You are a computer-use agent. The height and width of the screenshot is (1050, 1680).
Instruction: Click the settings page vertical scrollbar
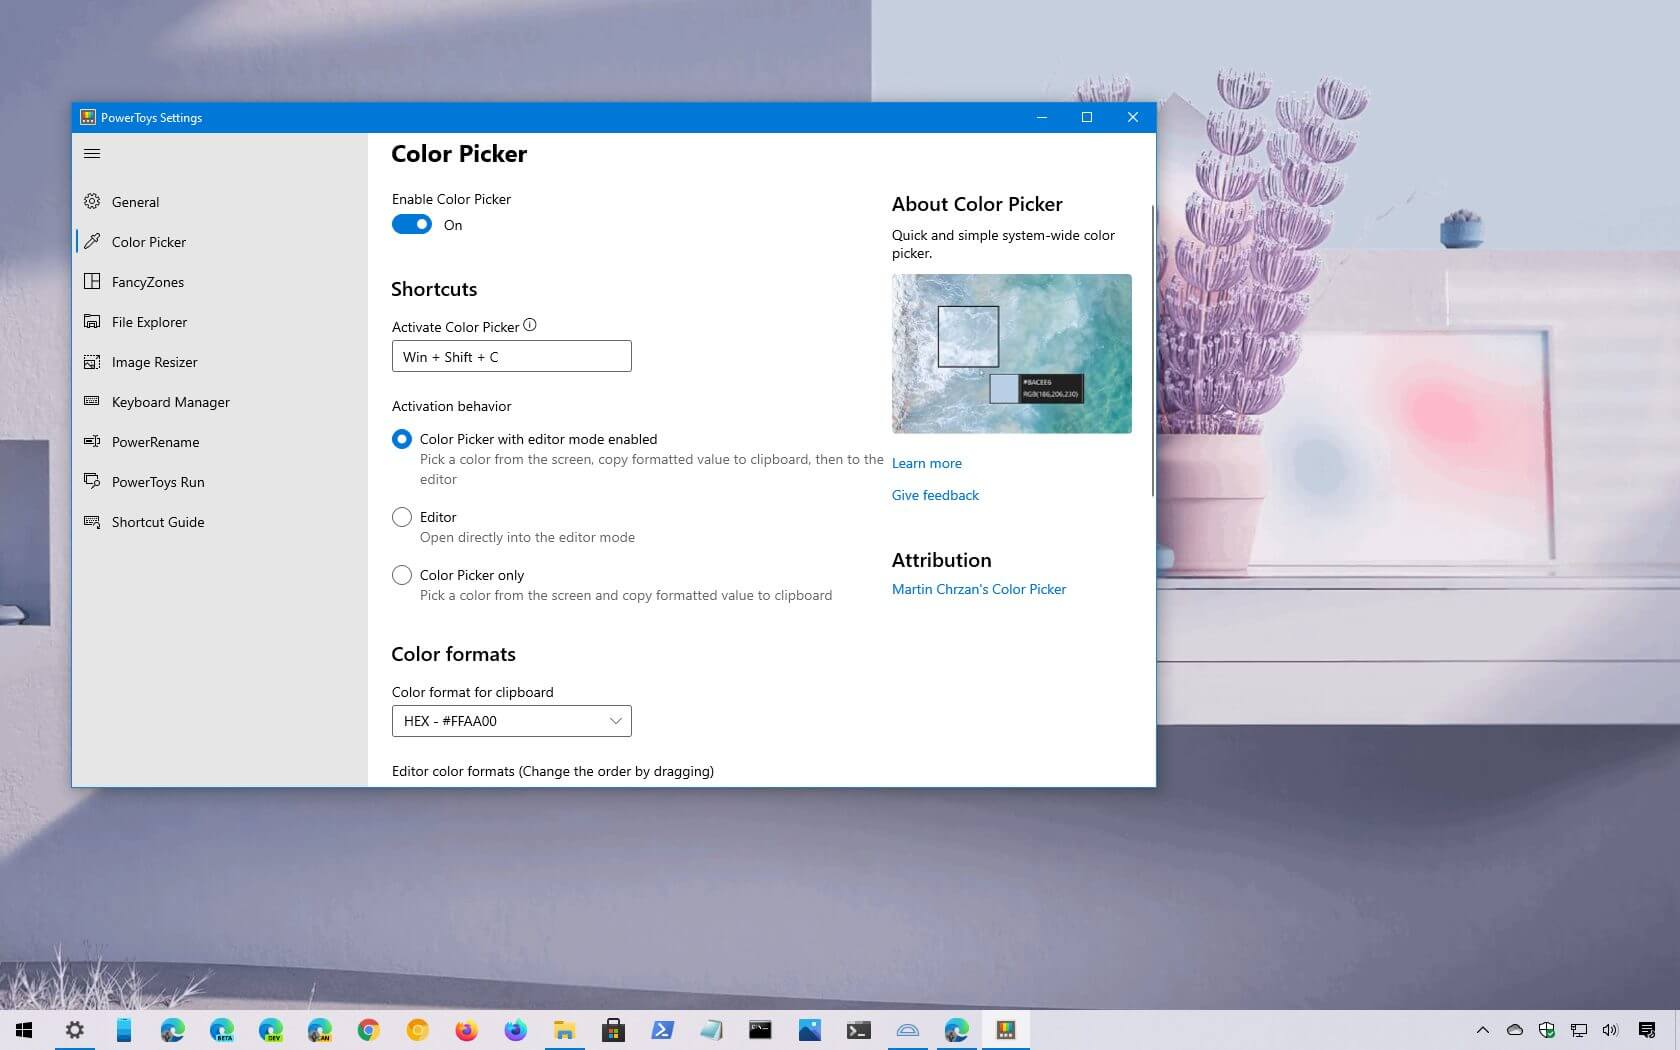(x=1152, y=350)
